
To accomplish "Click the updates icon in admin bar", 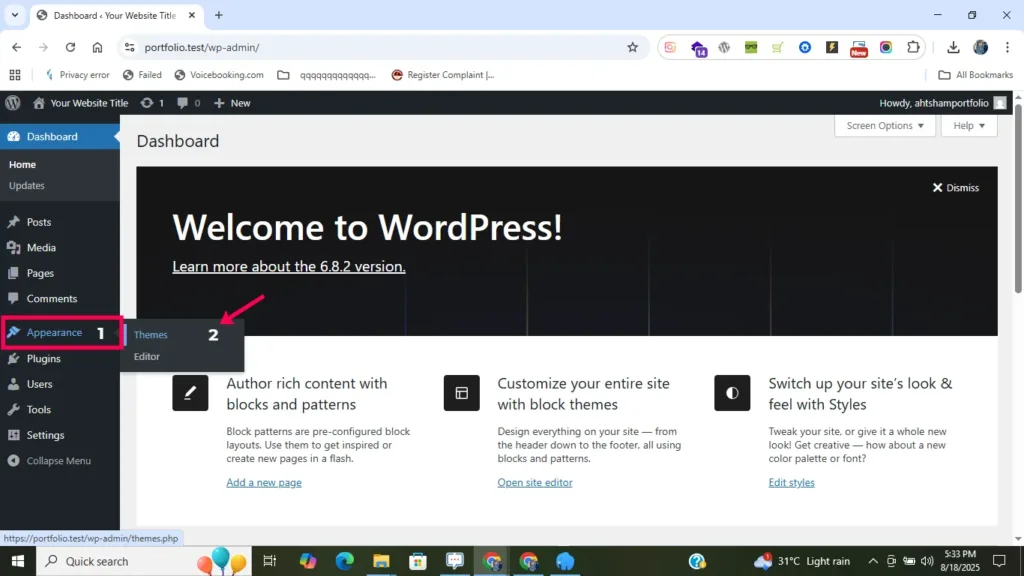I will (x=152, y=103).
